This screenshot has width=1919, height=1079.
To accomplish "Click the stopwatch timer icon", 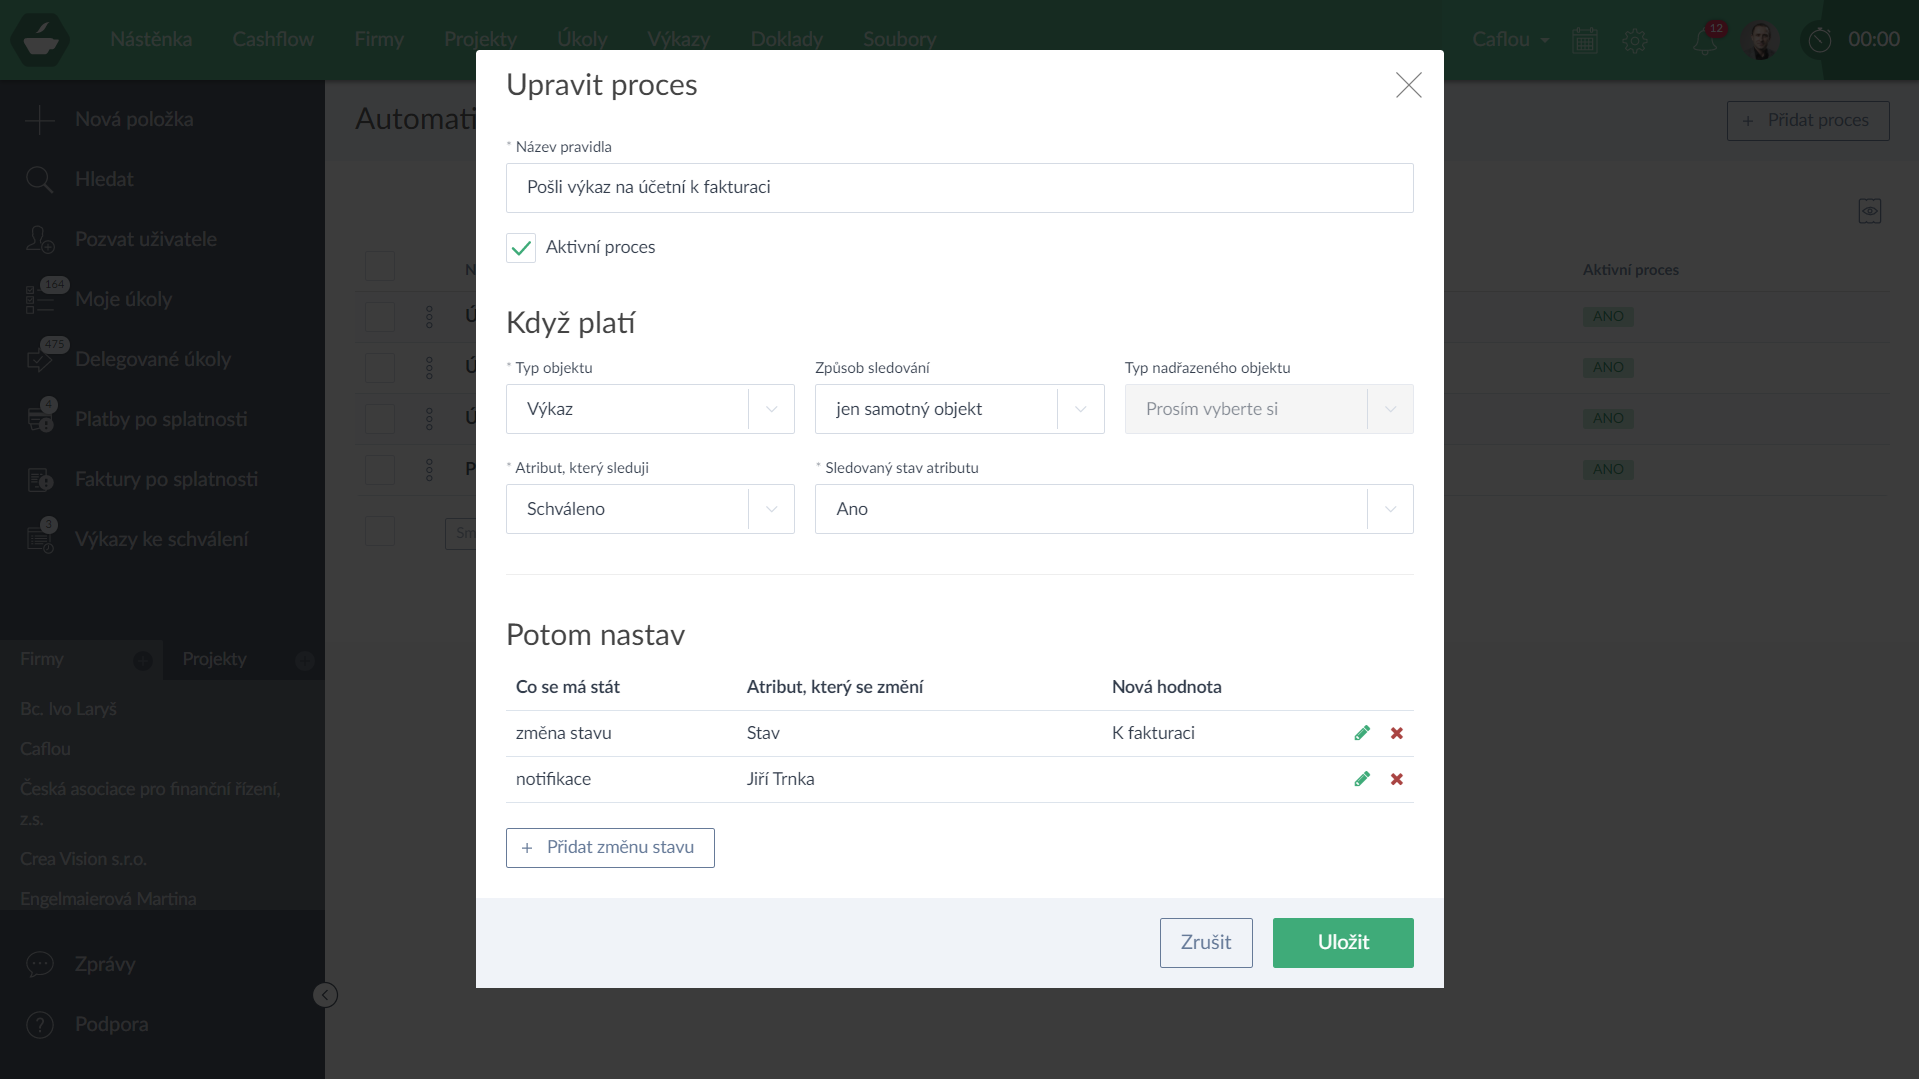I will 1819,40.
